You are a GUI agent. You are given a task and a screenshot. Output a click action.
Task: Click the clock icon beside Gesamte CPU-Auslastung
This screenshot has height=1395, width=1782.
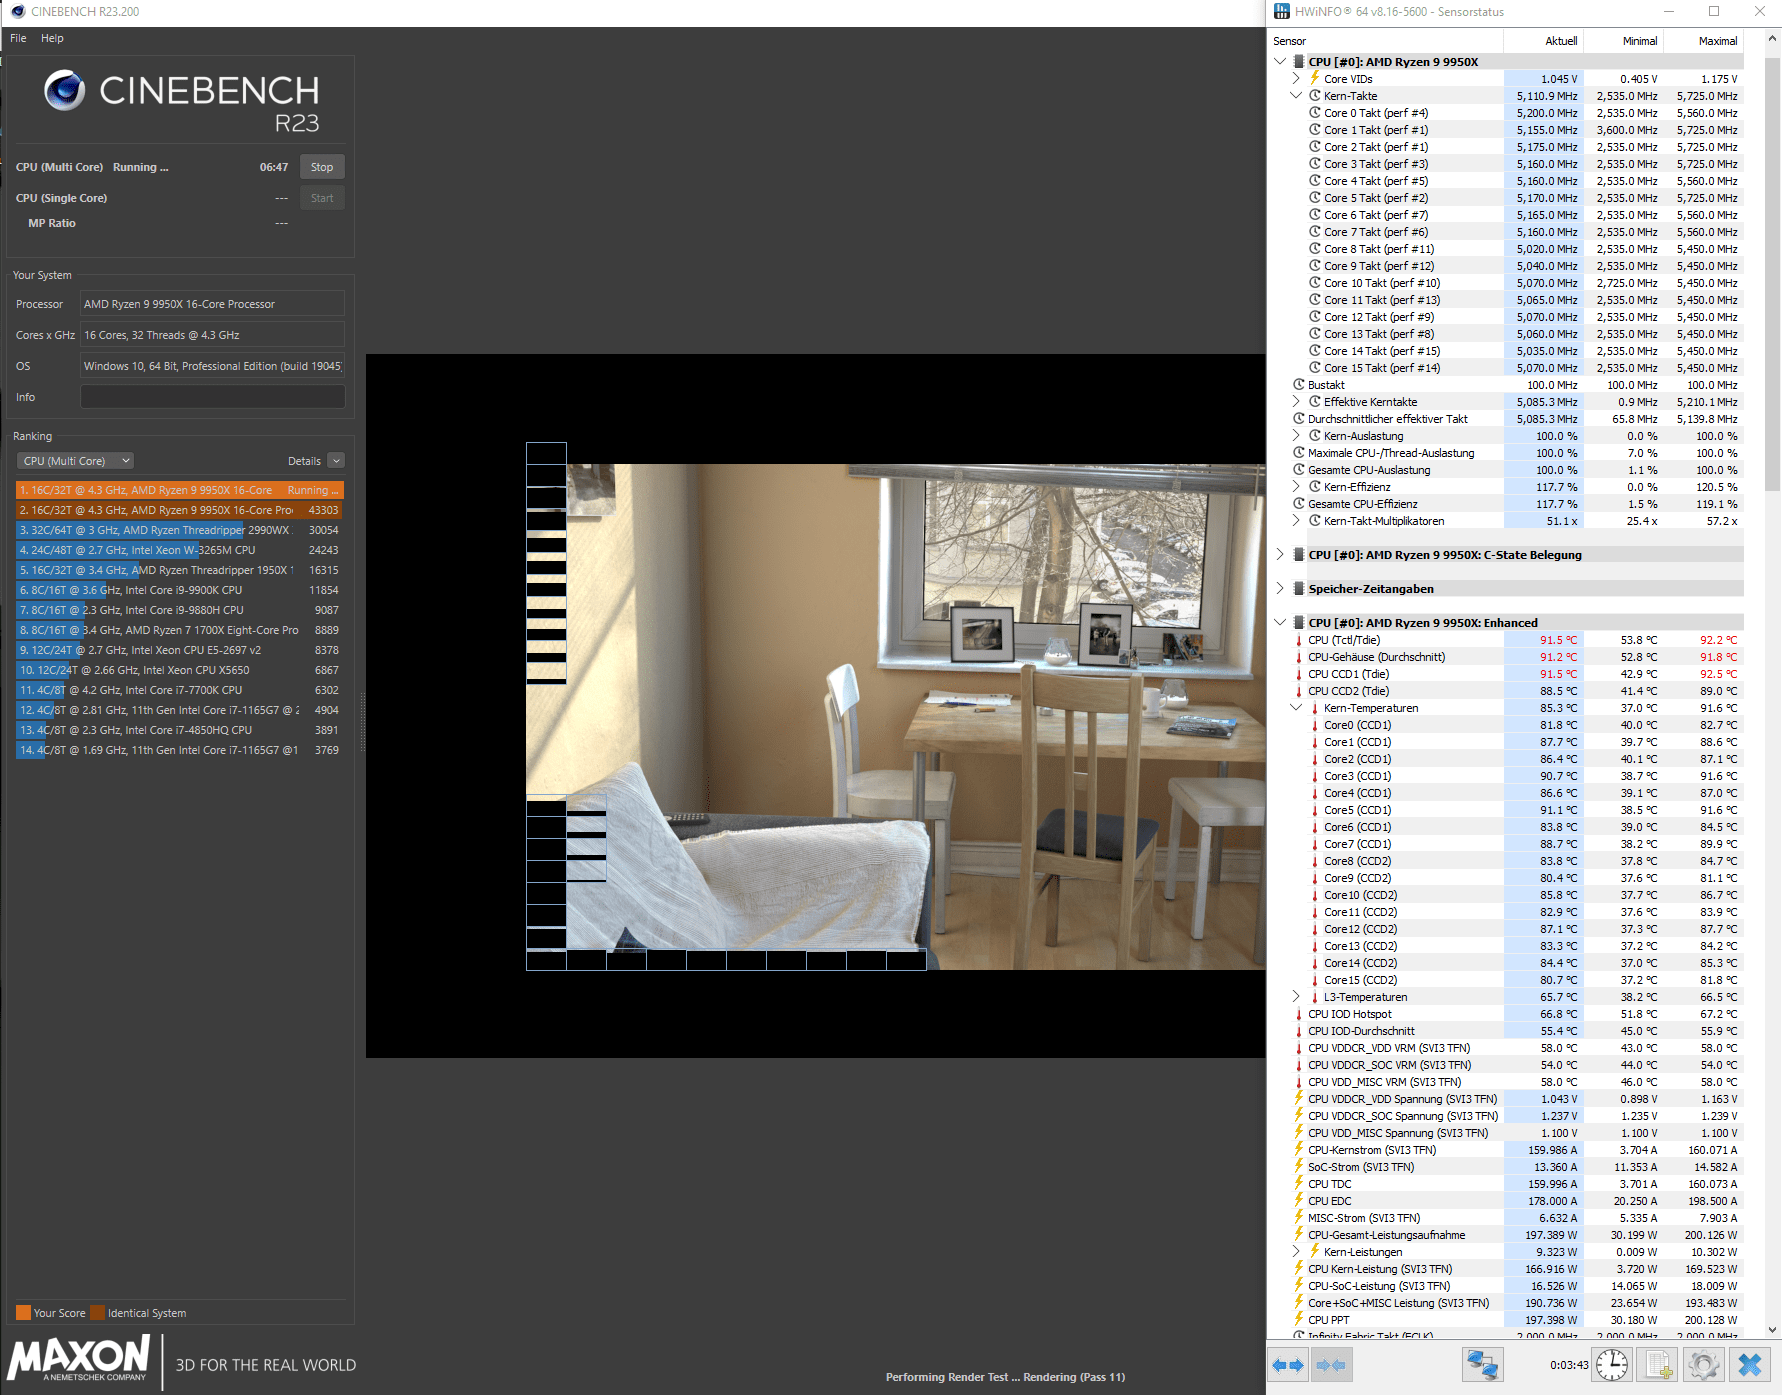pyautogui.click(x=1299, y=470)
